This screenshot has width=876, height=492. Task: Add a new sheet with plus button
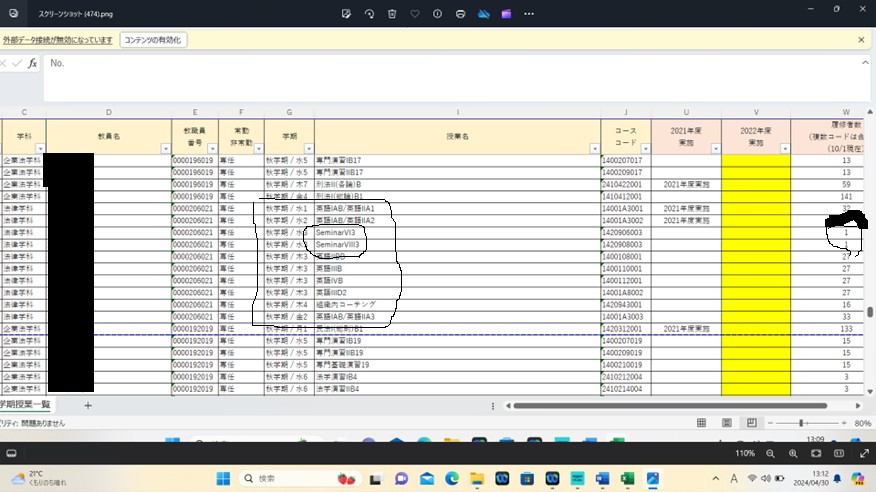point(88,405)
